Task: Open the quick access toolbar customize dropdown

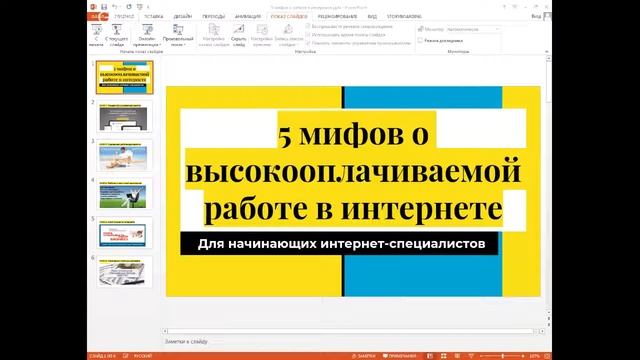Action: (148, 7)
